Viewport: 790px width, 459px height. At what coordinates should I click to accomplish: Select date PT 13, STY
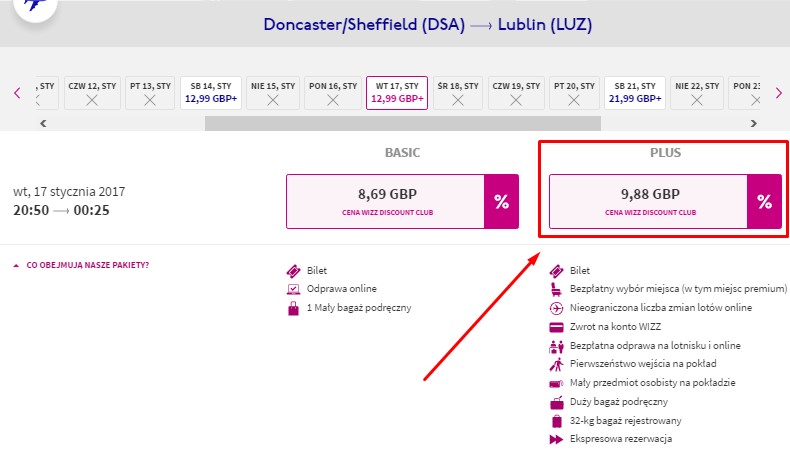[150, 93]
